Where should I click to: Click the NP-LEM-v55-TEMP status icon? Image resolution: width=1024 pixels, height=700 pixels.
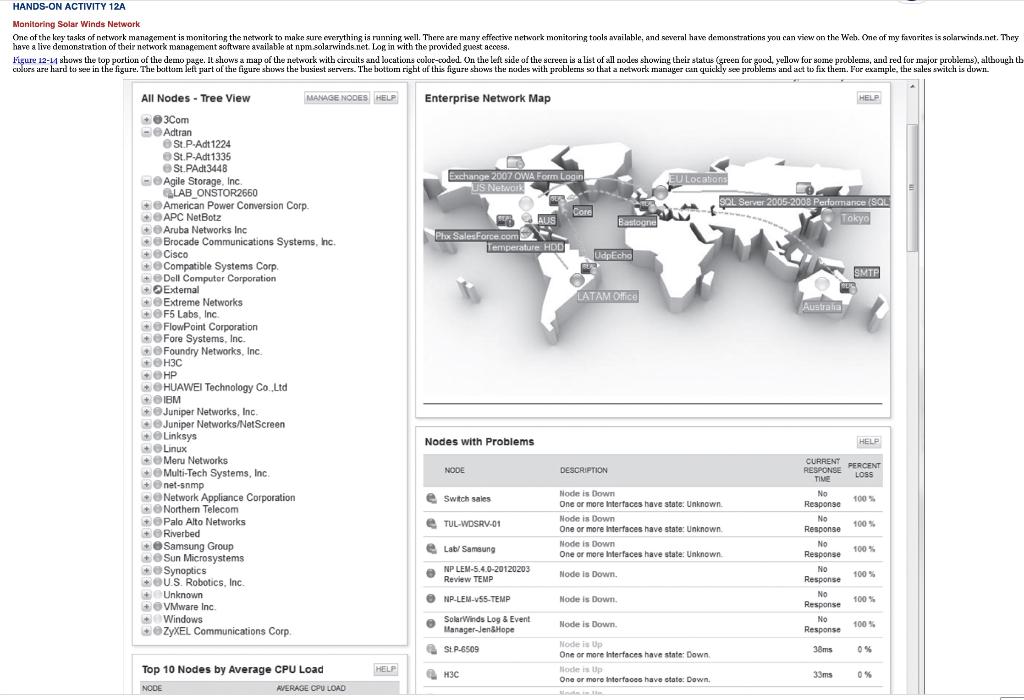pyautogui.click(x=431, y=599)
